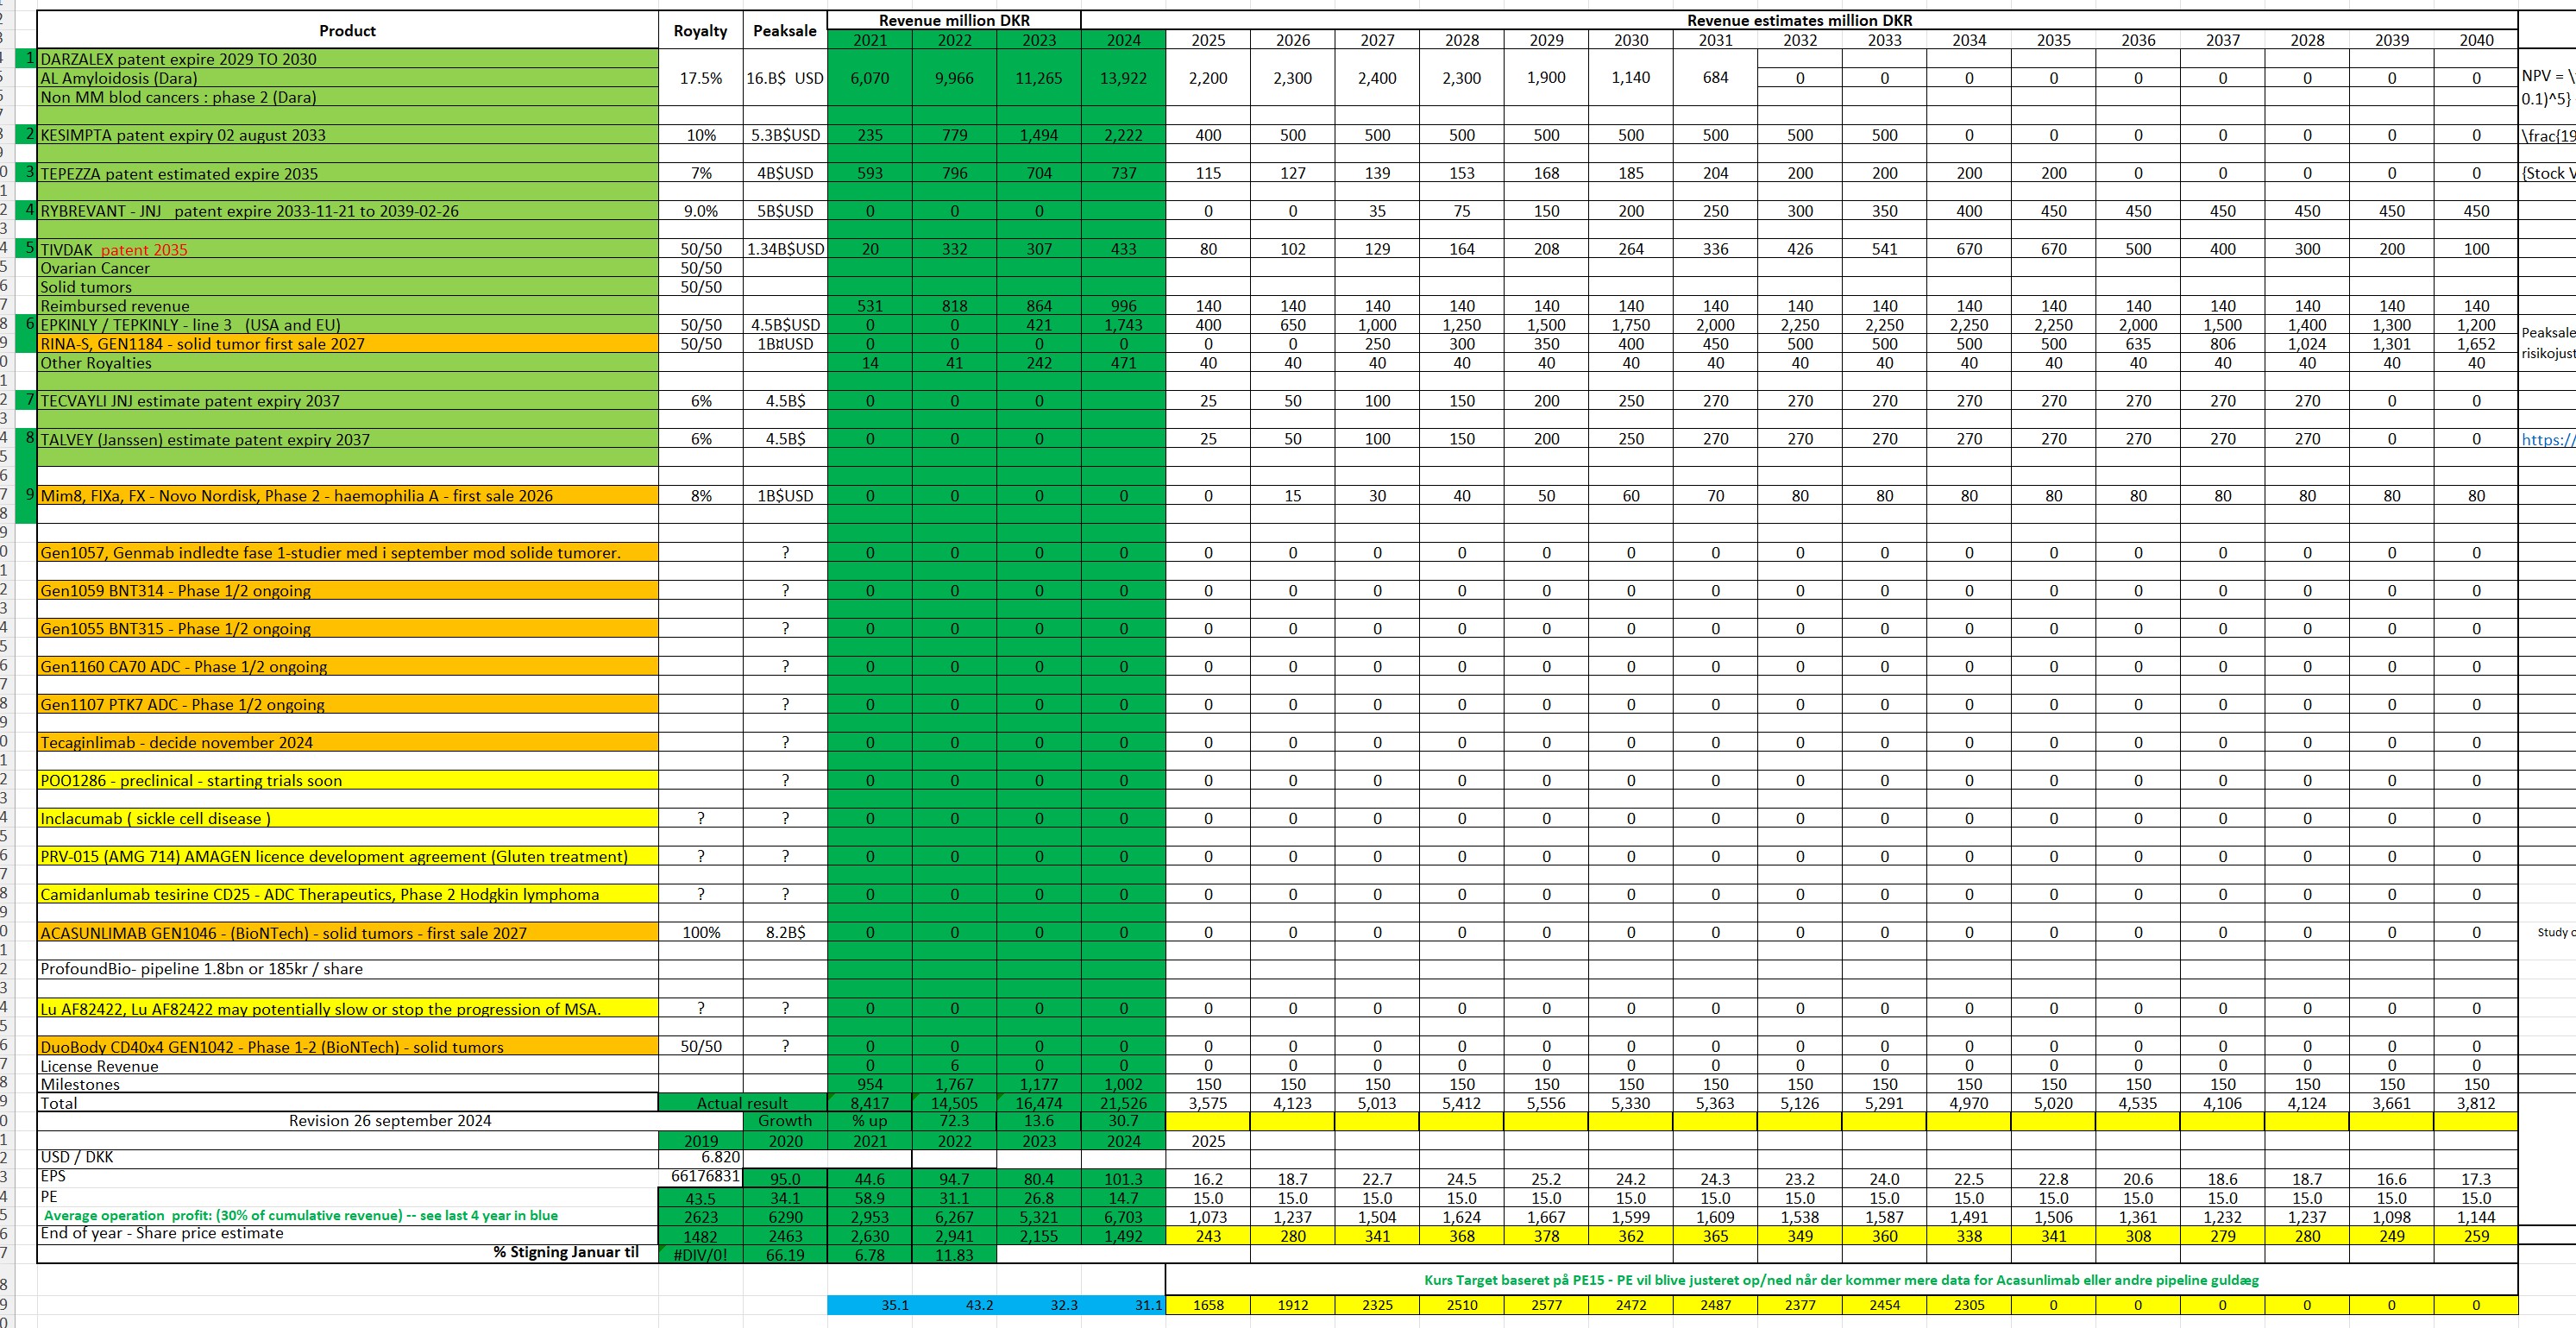The height and width of the screenshot is (1328, 2576).
Task: Select the "Royalty" column header
Action: [x=700, y=30]
